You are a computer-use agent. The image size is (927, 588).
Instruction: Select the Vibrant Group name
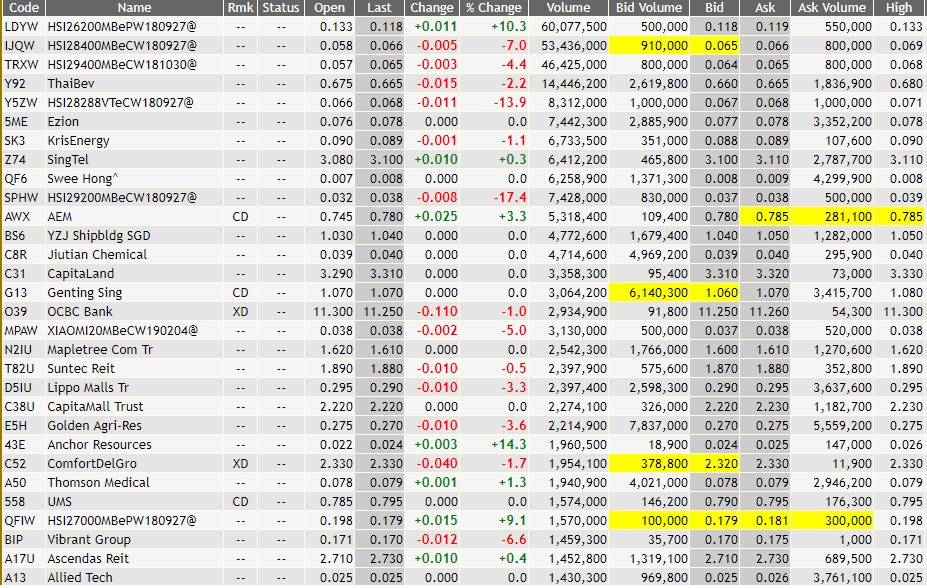89,540
